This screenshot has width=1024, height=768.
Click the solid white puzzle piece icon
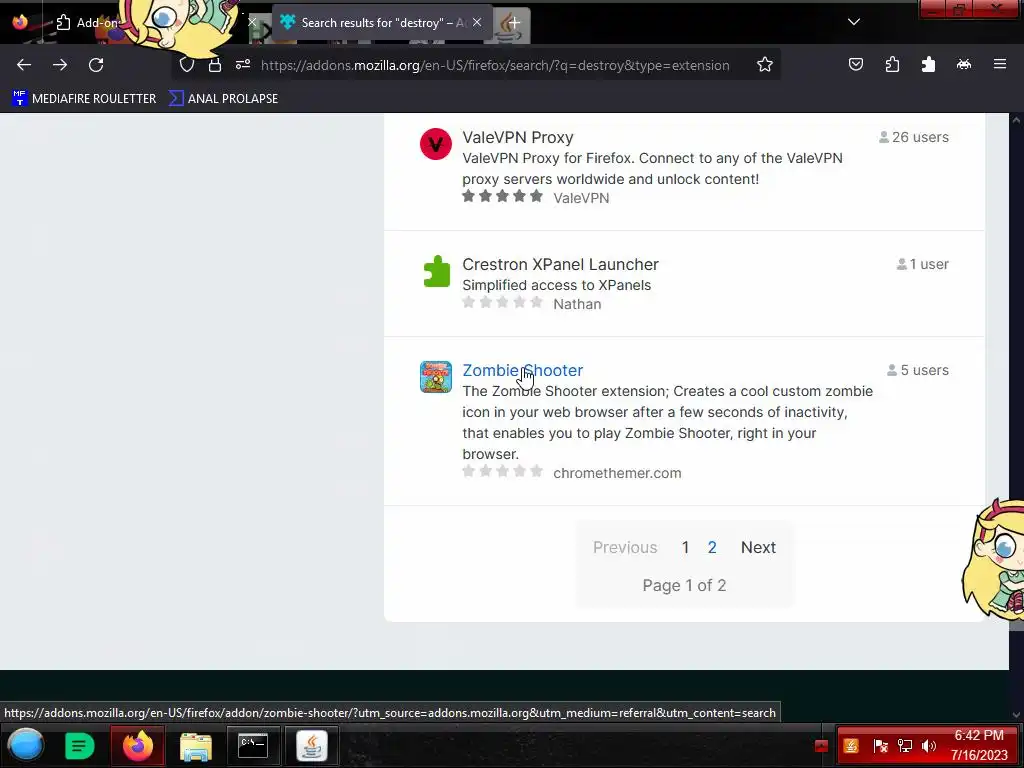[x=928, y=65]
